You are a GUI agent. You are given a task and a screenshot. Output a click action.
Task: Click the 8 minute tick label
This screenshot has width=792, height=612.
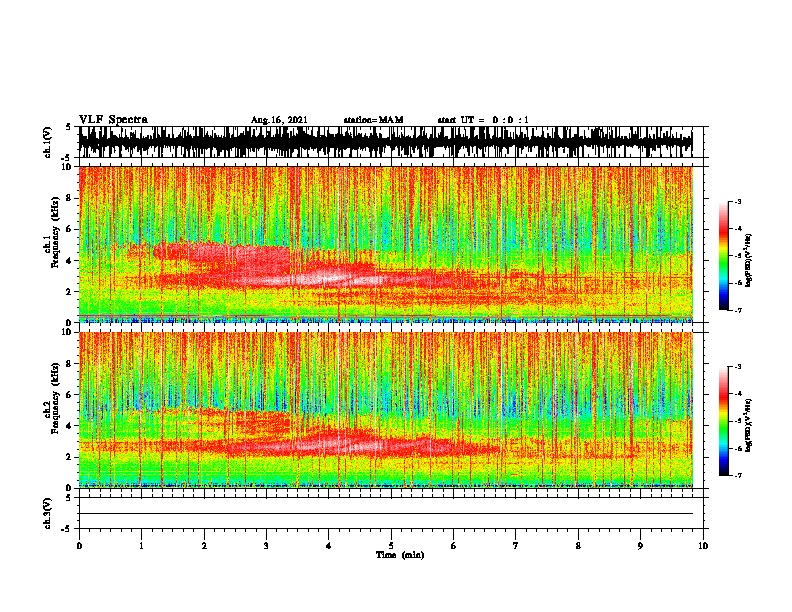click(578, 546)
